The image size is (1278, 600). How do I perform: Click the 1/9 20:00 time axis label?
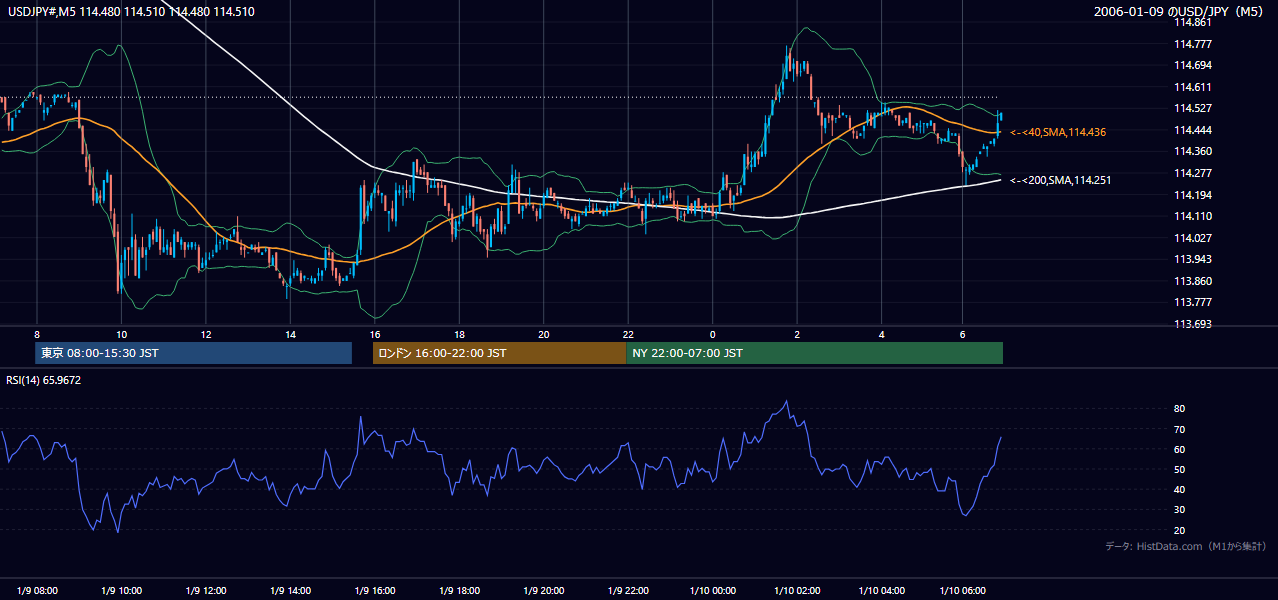point(544,590)
